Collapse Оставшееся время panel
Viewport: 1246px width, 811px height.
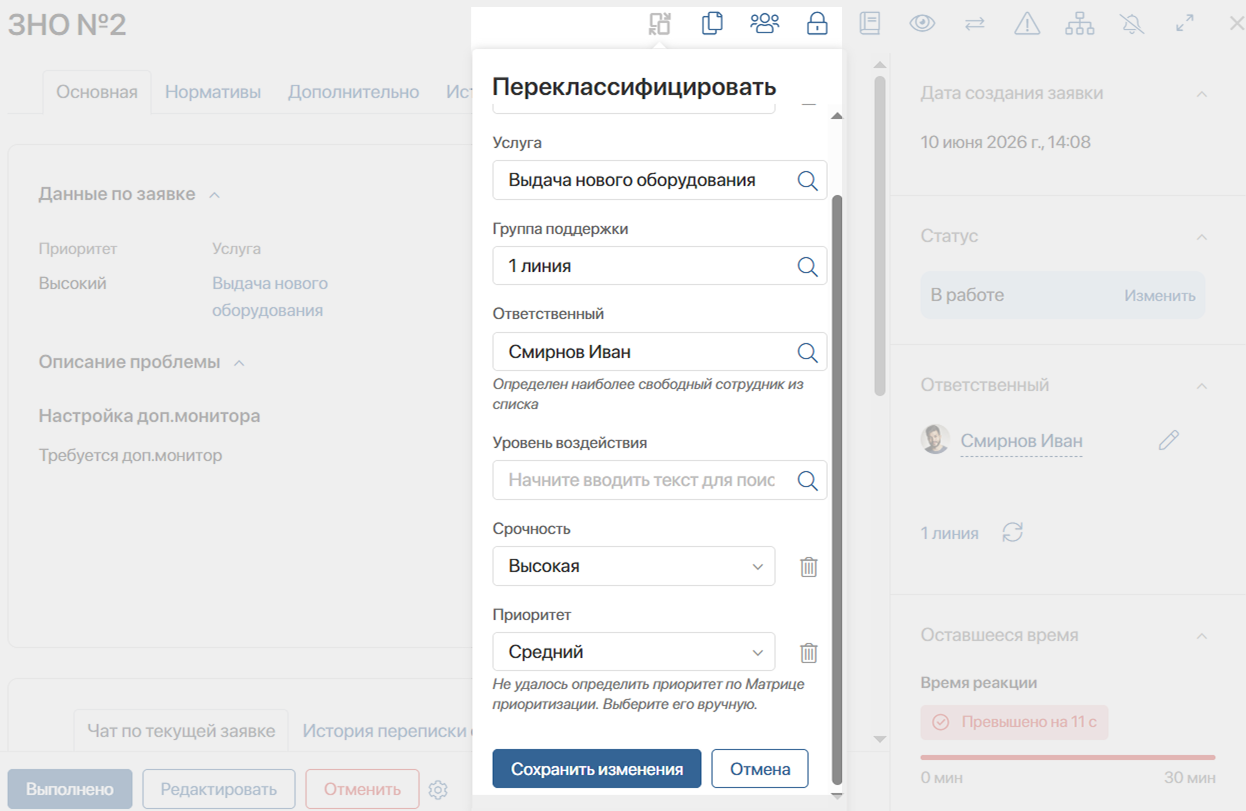click(1202, 636)
